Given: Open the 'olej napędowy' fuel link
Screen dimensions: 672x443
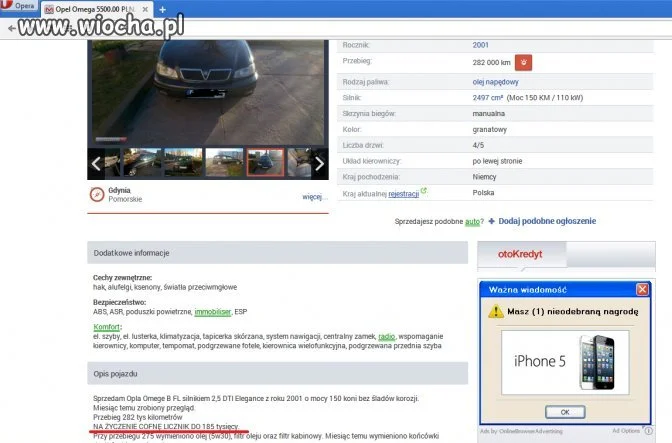Looking at the screenshot, I should point(495,82).
